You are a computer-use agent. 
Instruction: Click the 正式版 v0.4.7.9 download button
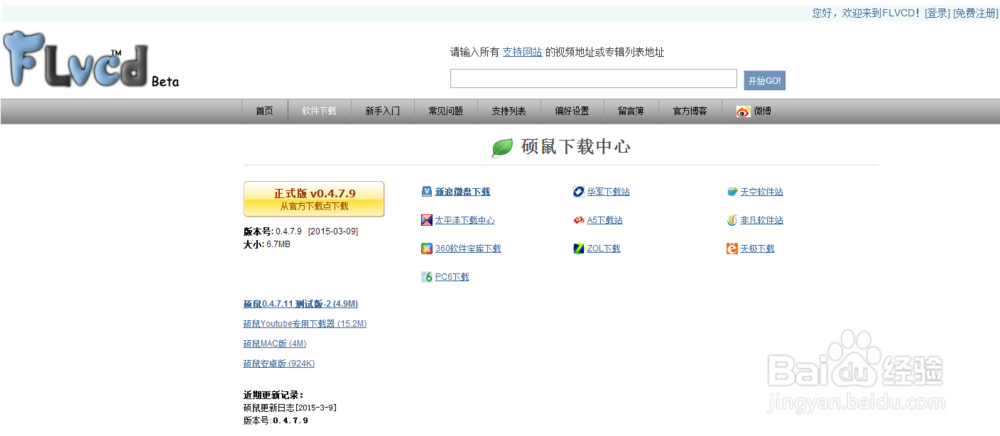coord(314,199)
